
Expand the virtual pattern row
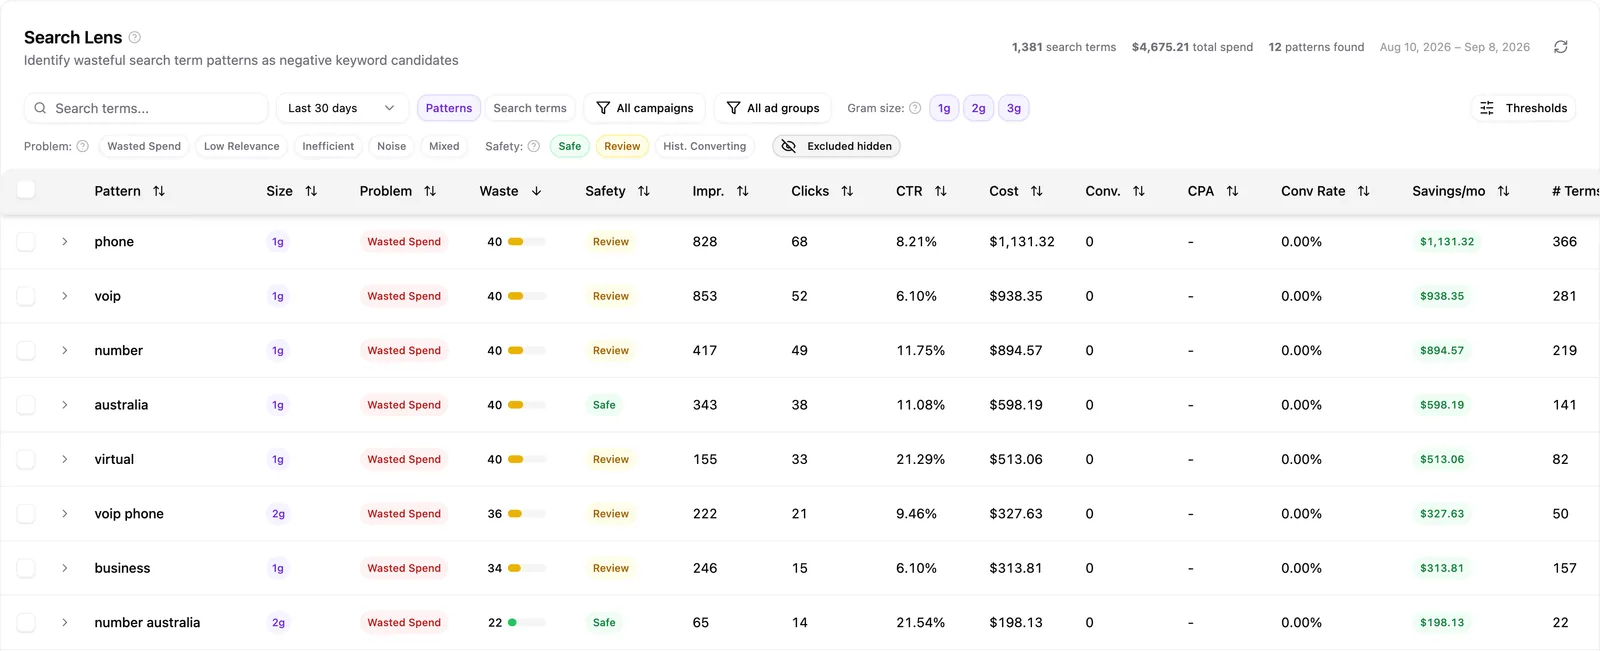pyautogui.click(x=65, y=459)
